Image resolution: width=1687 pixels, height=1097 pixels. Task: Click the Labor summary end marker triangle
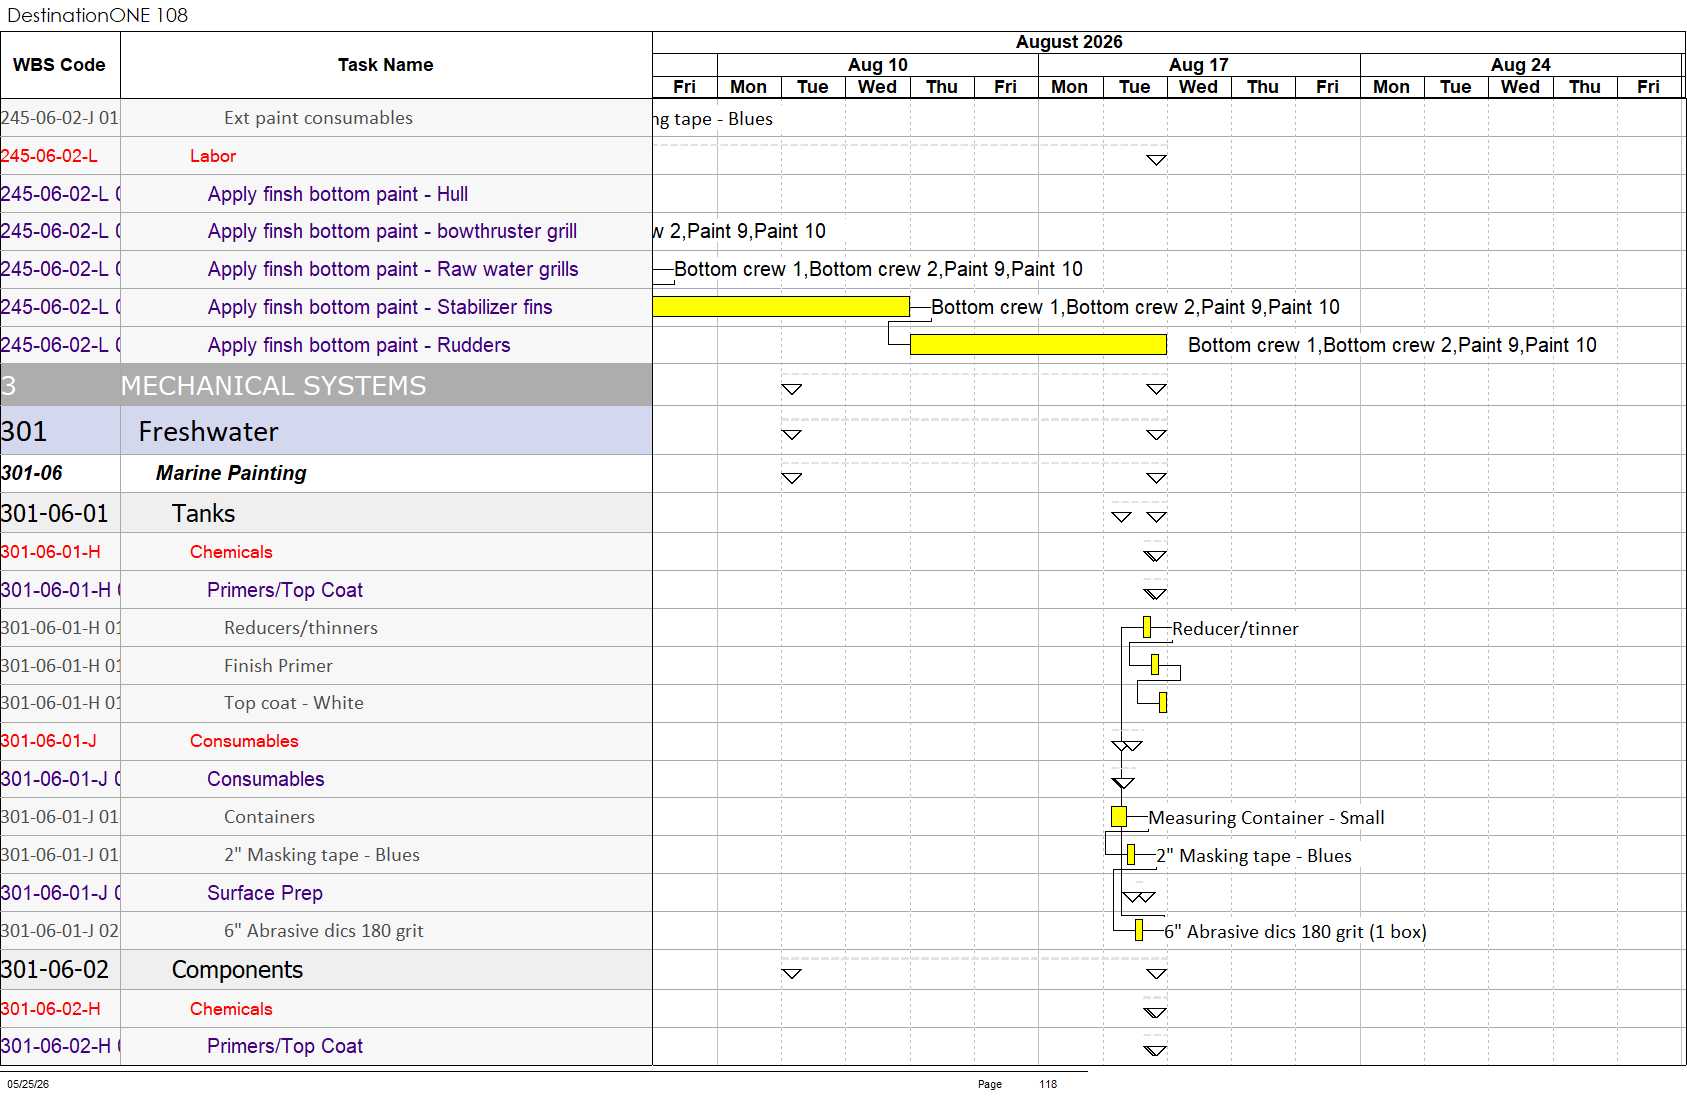pyautogui.click(x=1157, y=160)
